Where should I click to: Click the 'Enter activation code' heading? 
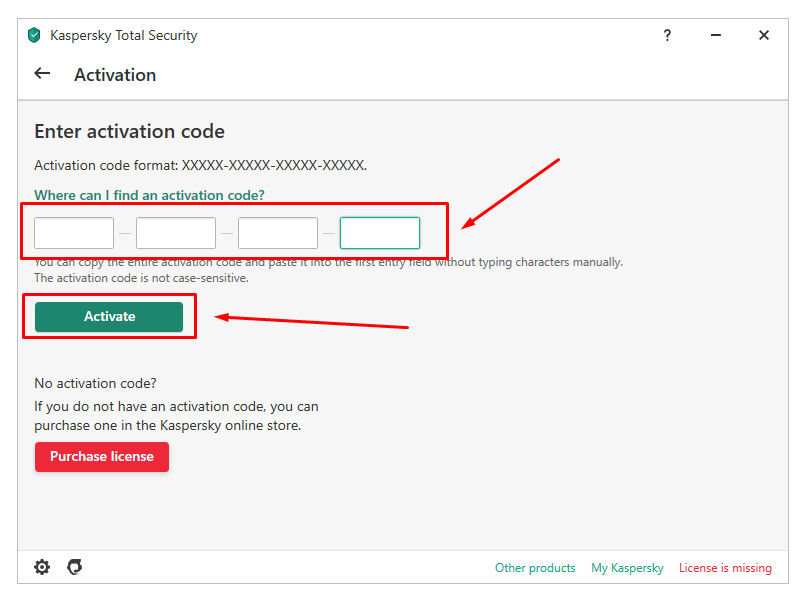(x=130, y=132)
